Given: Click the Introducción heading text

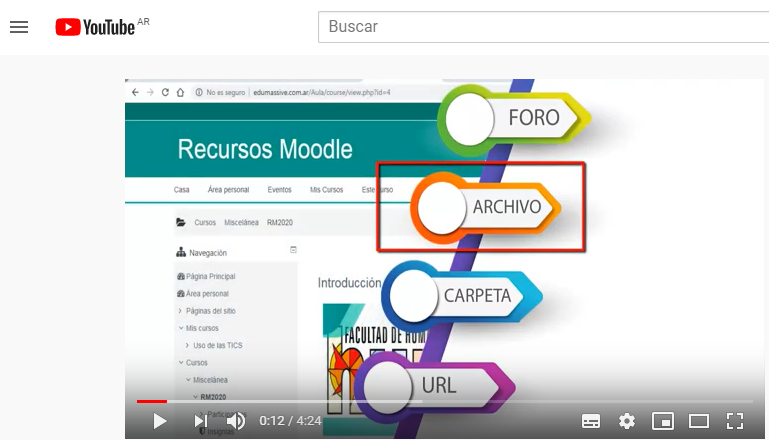Looking at the screenshot, I should pyautogui.click(x=349, y=283).
